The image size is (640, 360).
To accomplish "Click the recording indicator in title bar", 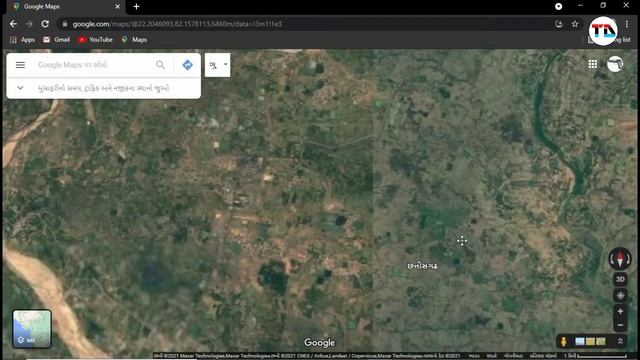I will point(558,6).
